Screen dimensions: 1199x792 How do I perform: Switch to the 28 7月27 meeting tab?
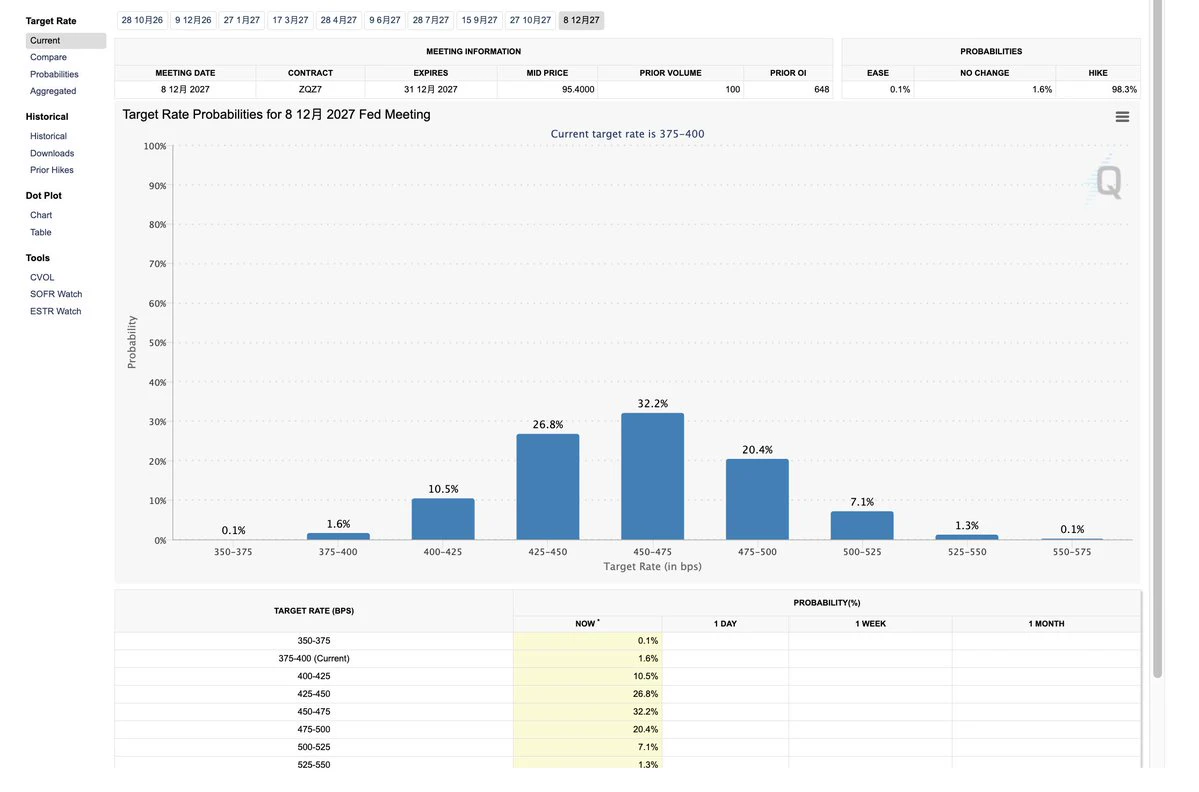(x=431, y=21)
